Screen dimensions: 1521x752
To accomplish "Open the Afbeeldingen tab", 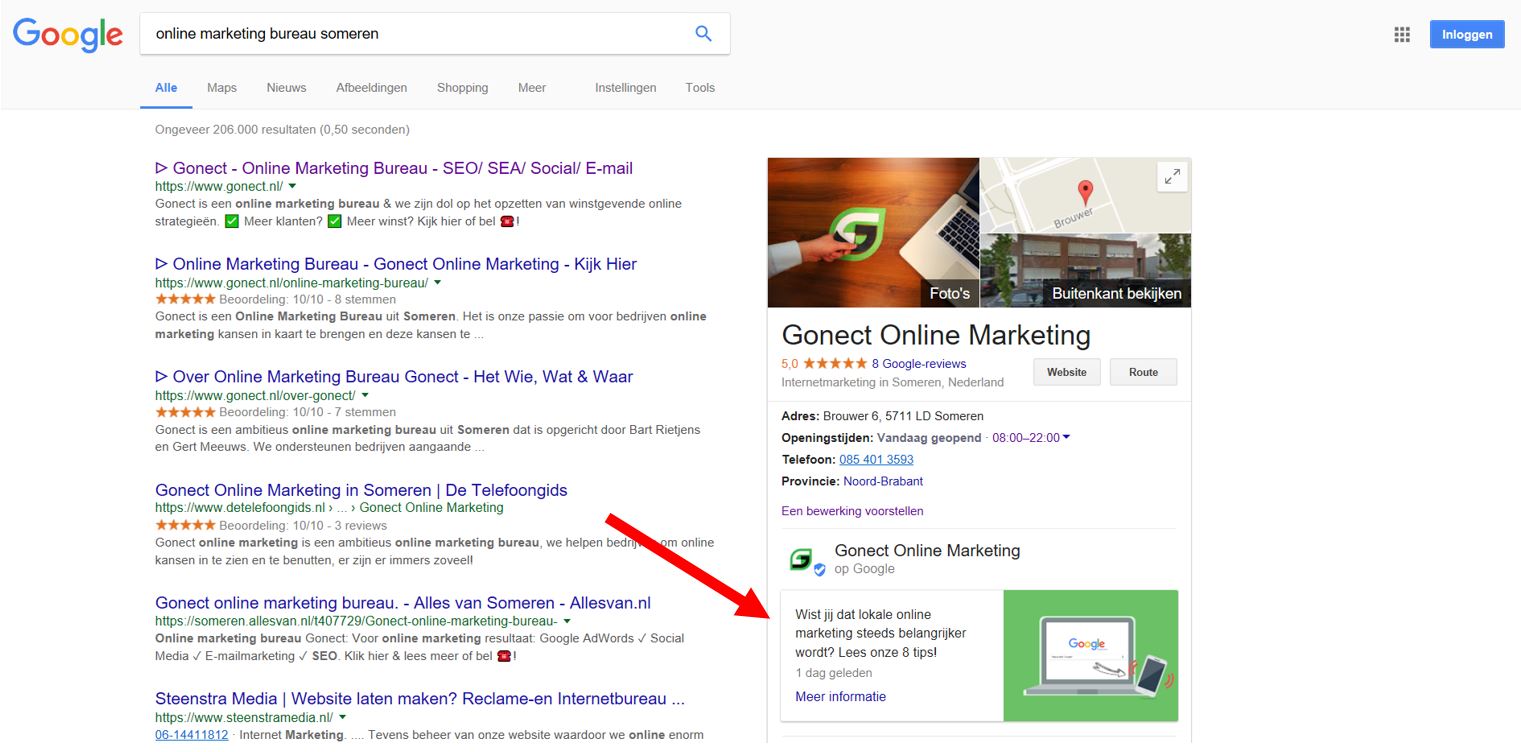I will [371, 88].
